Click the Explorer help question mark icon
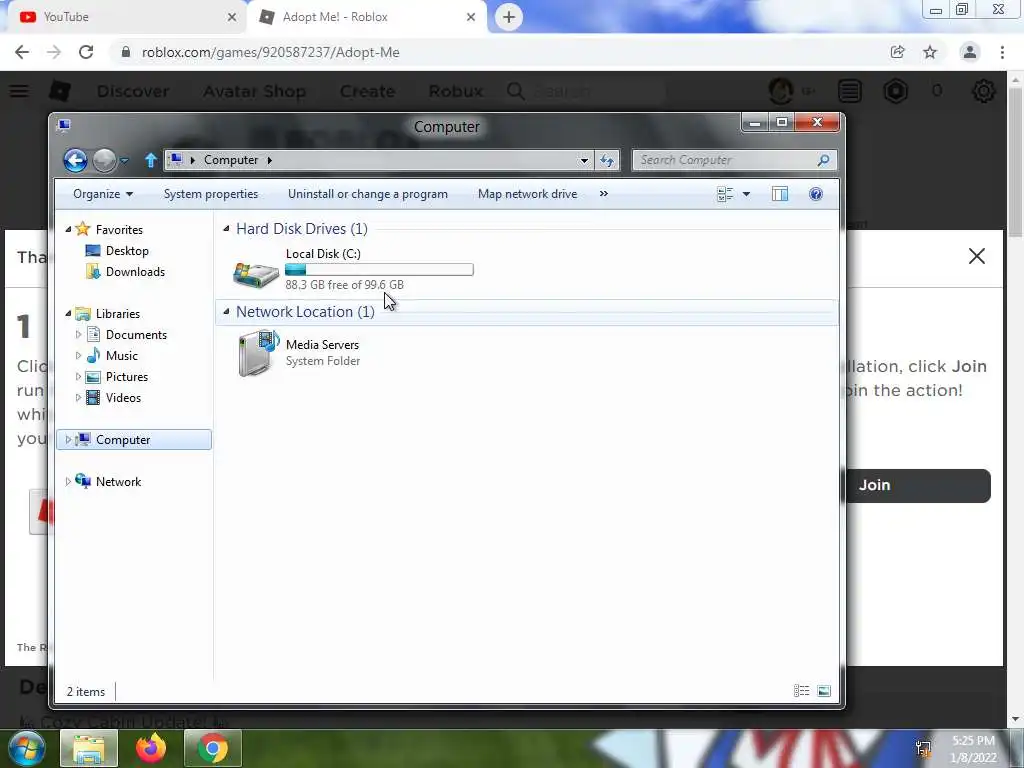The image size is (1024, 768). [816, 194]
